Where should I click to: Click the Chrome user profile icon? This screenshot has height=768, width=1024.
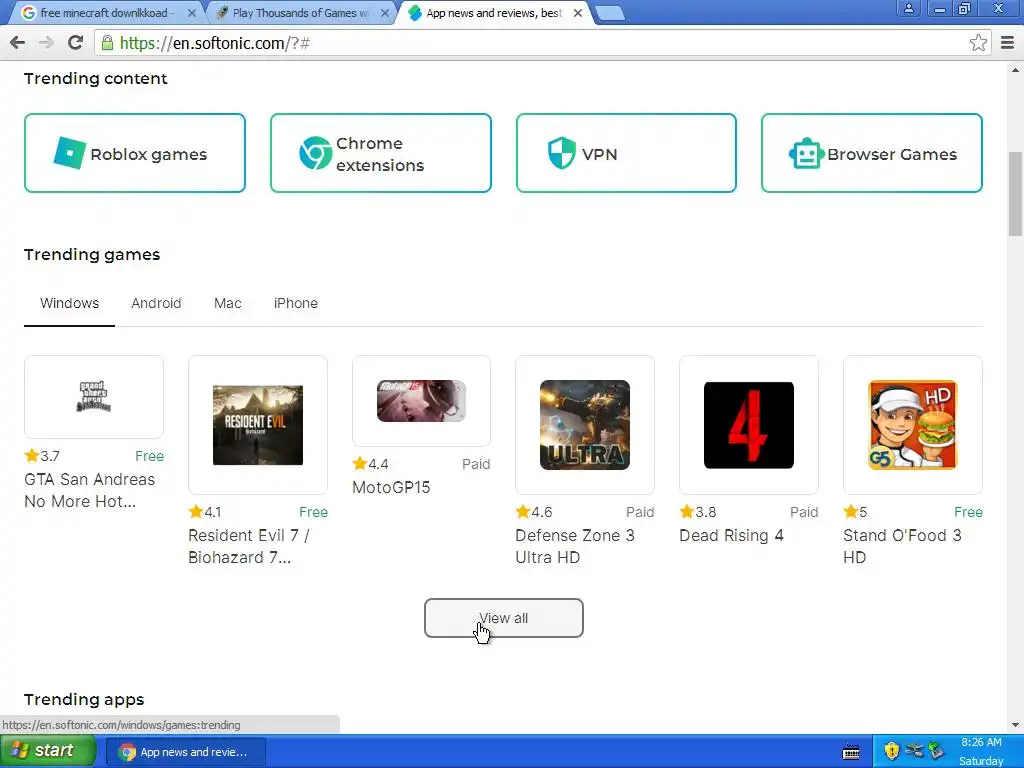[x=908, y=8]
